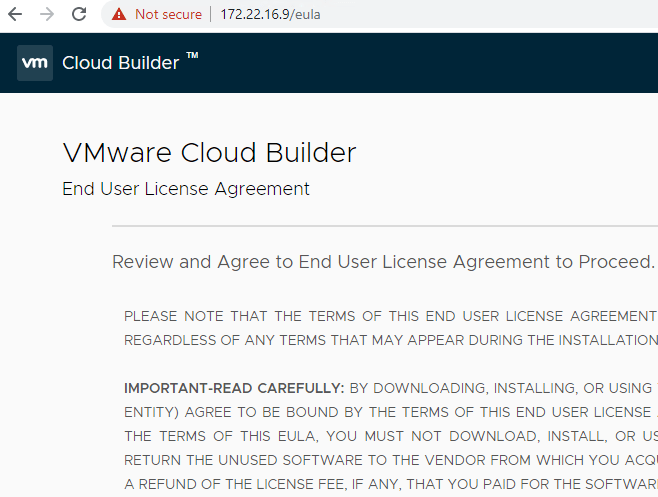Viewport: 658px width, 497px height.
Task: Select the address bar URL 172.22.16.9/eula
Action: tap(270, 15)
